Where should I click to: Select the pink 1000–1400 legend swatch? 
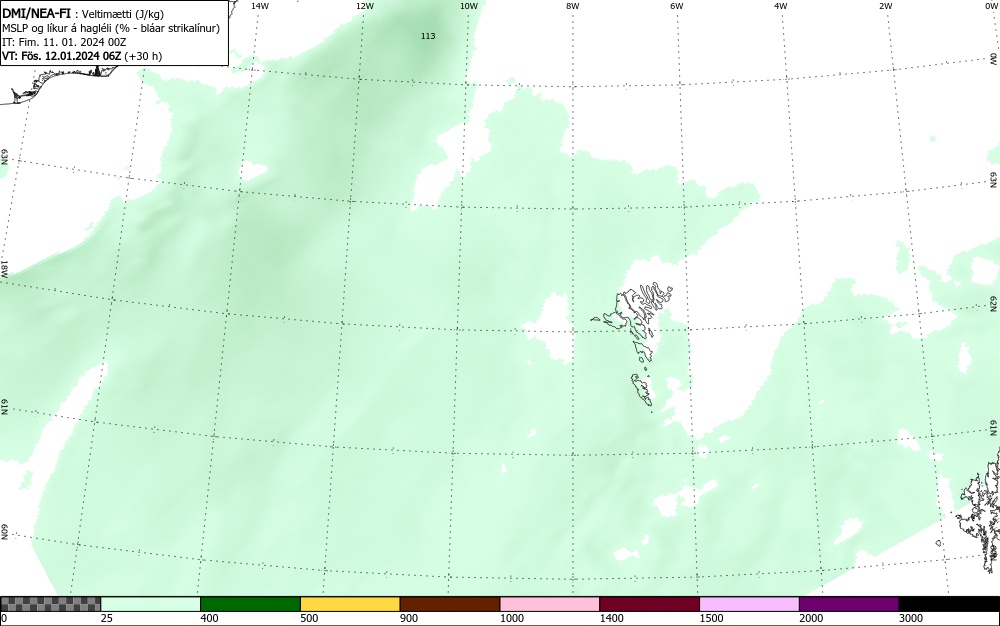(x=550, y=604)
